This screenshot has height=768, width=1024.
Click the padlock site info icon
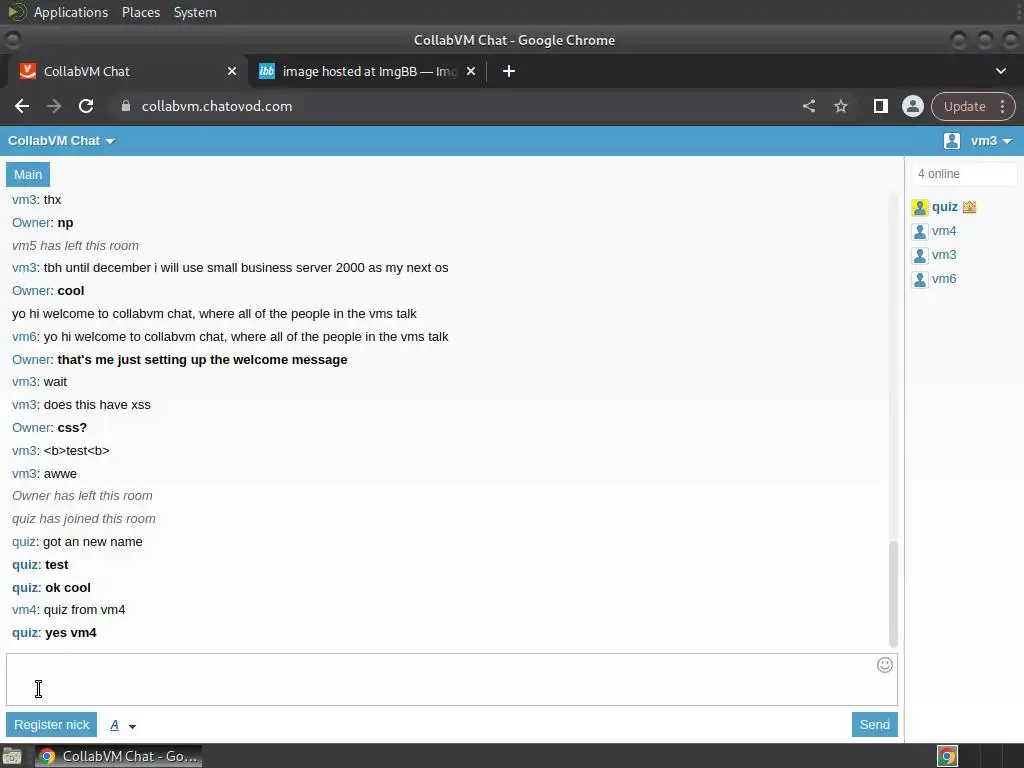point(125,106)
